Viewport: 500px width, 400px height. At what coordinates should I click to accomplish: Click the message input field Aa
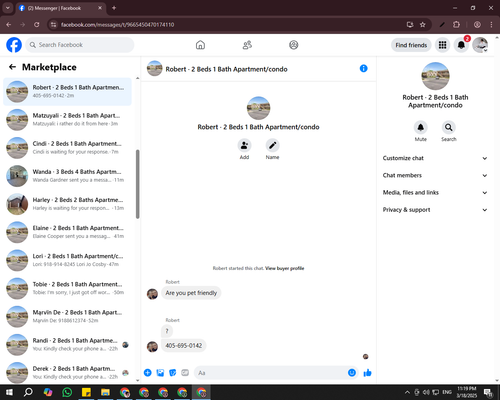[271, 373]
